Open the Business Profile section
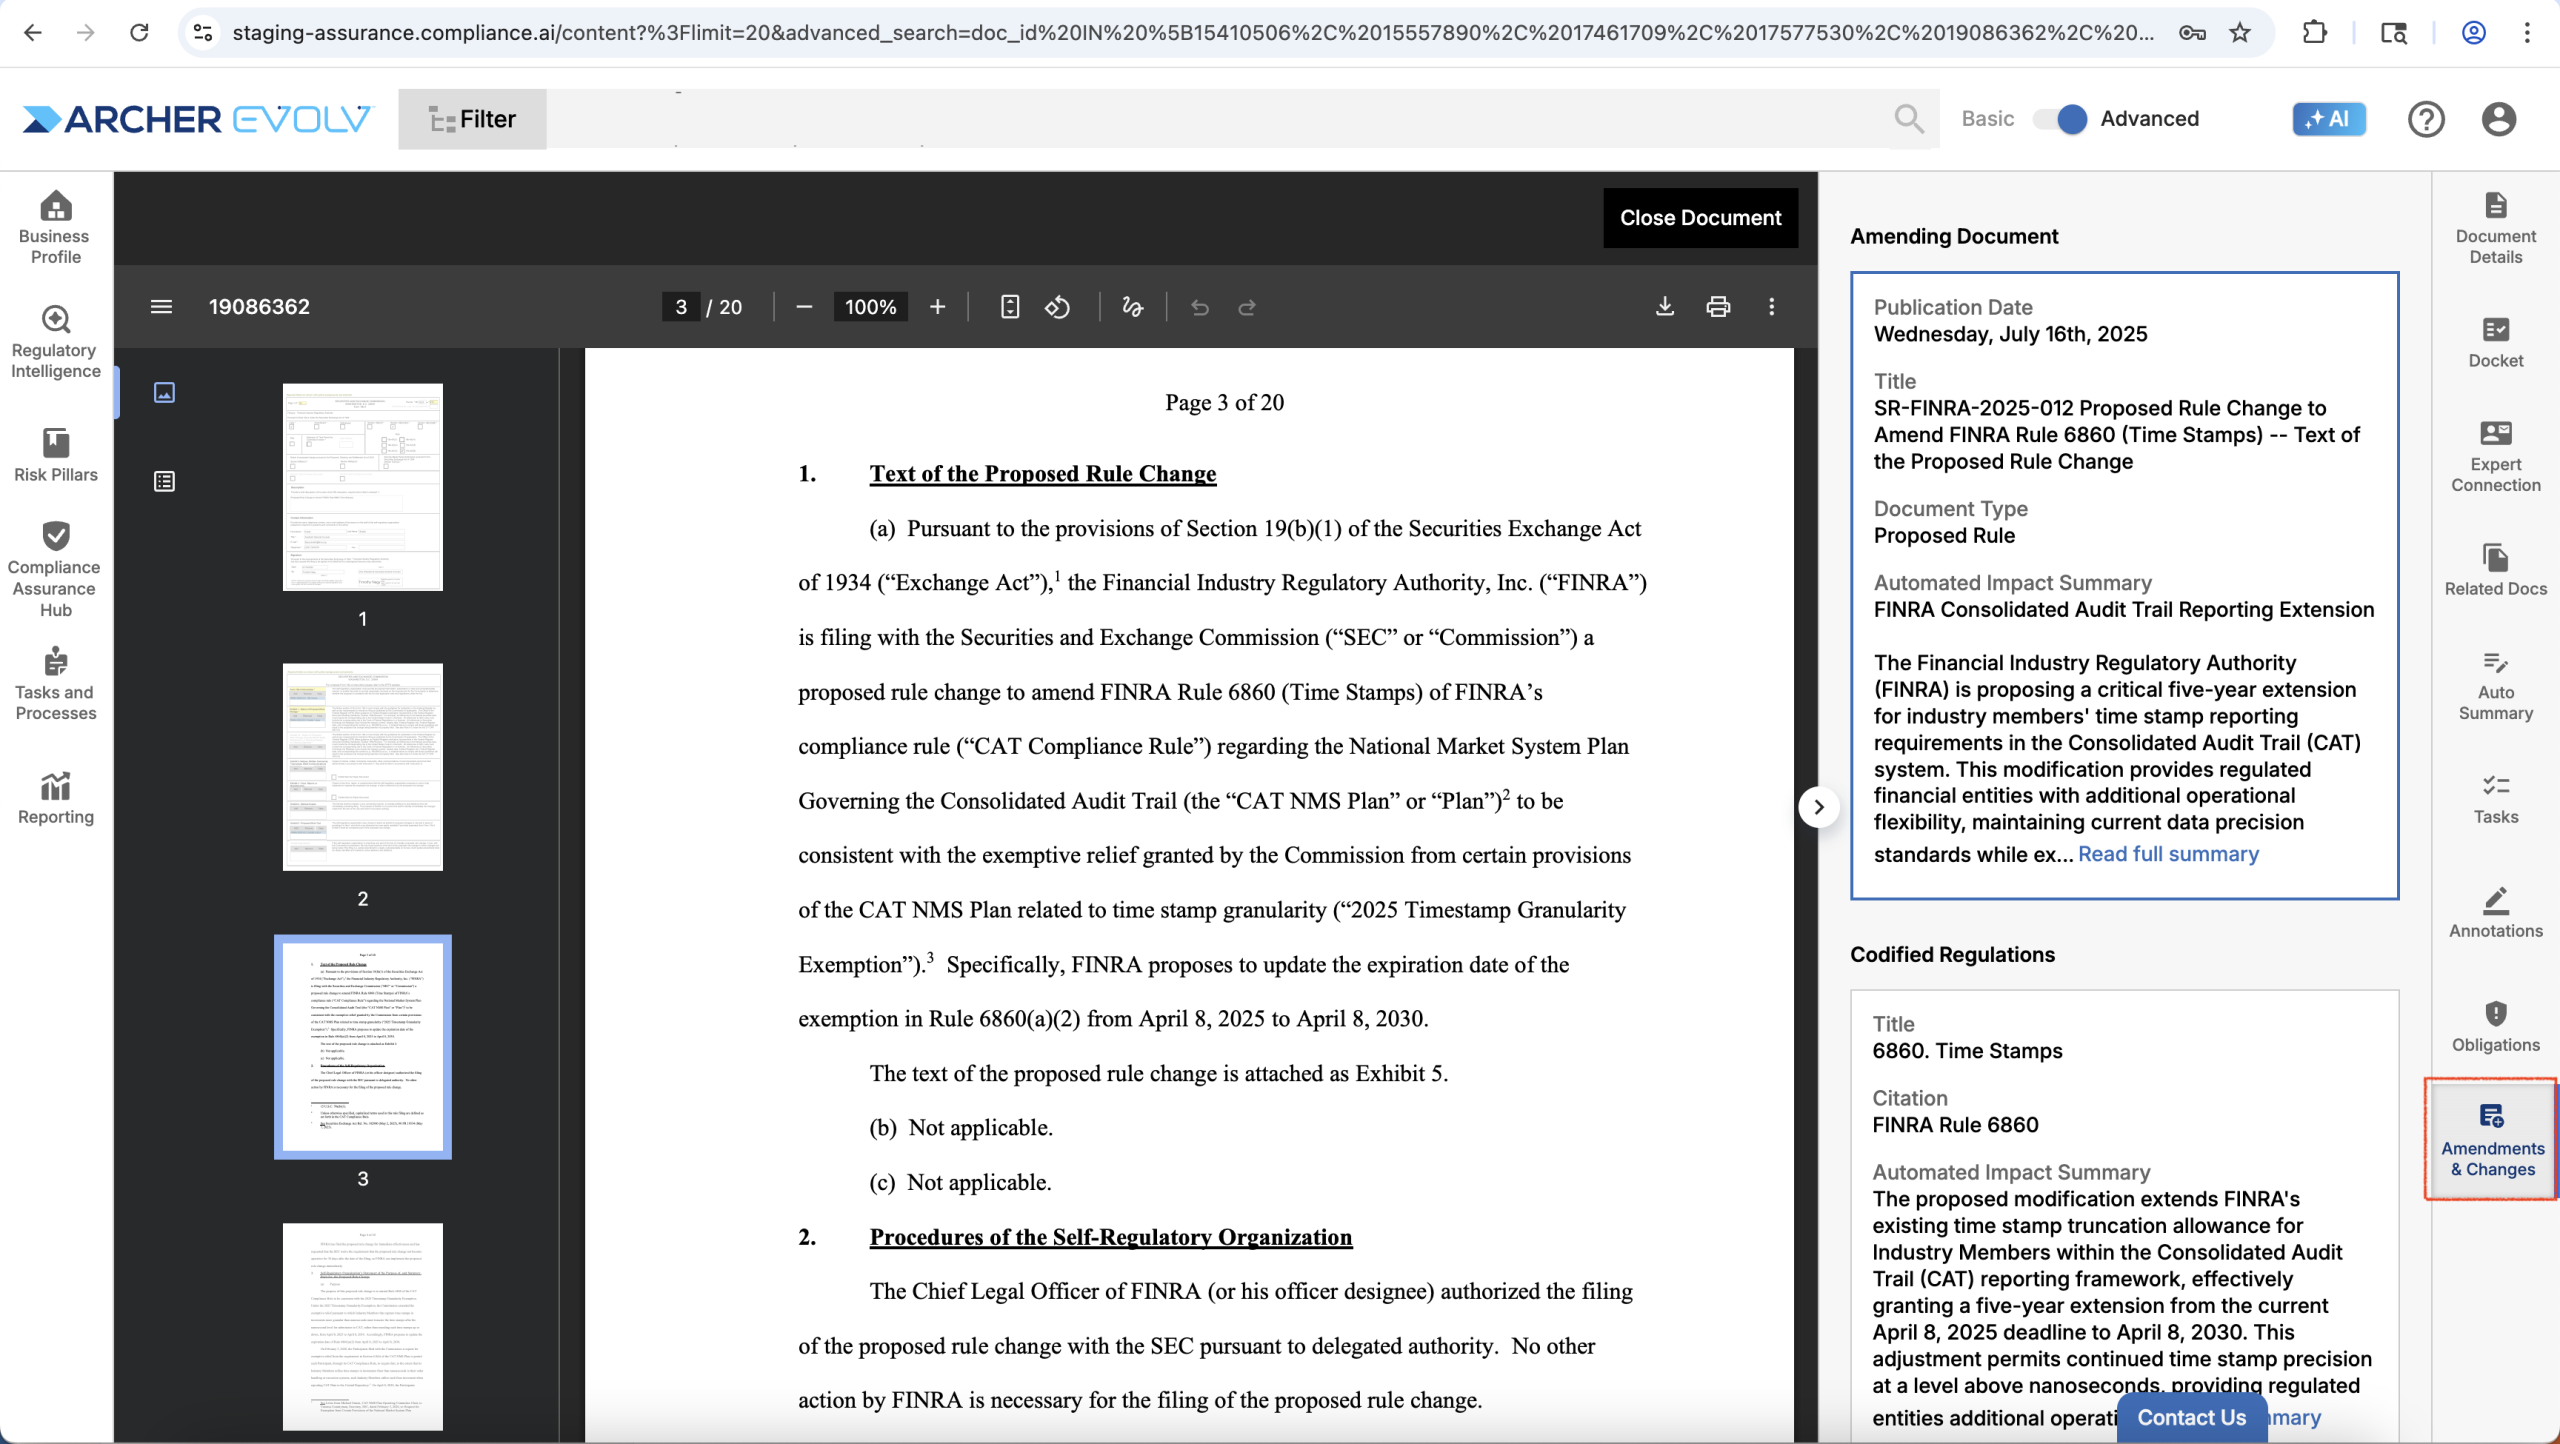The width and height of the screenshot is (2560, 1444). [x=55, y=228]
